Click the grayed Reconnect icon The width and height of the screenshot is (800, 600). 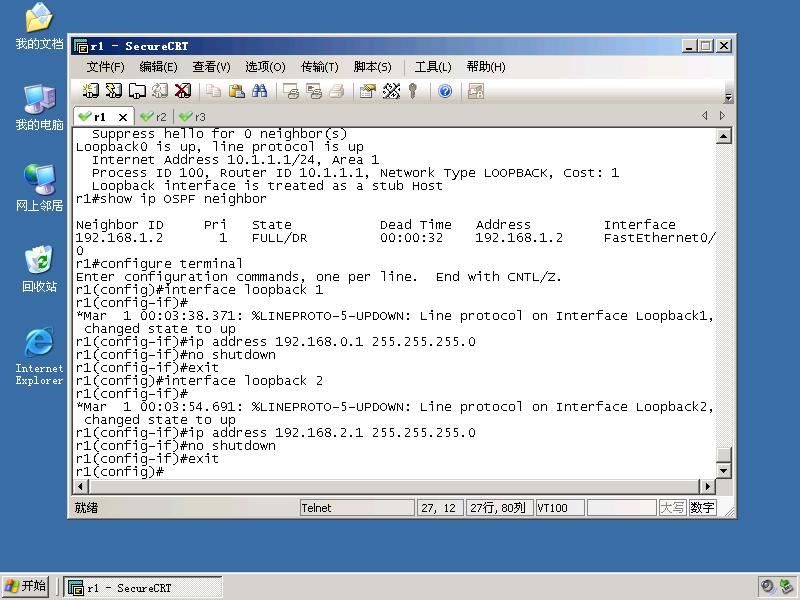pyautogui.click(x=160, y=91)
